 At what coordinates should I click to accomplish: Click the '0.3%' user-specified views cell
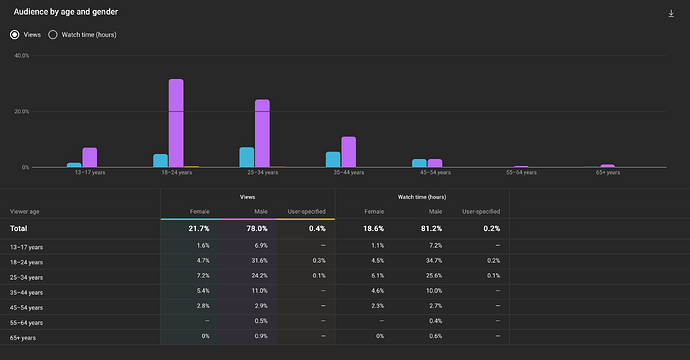coord(319,261)
